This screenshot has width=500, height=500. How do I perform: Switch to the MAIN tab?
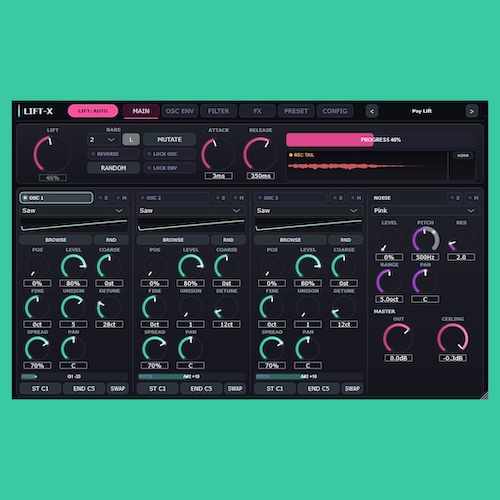point(141,111)
